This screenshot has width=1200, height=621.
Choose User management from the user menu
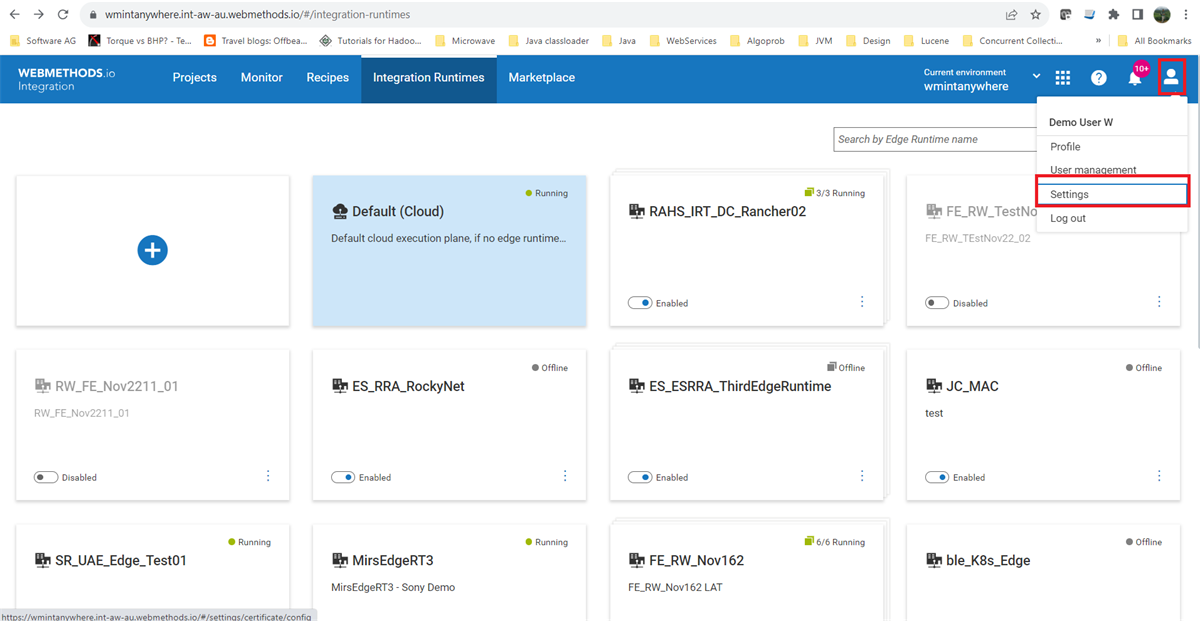1112,170
